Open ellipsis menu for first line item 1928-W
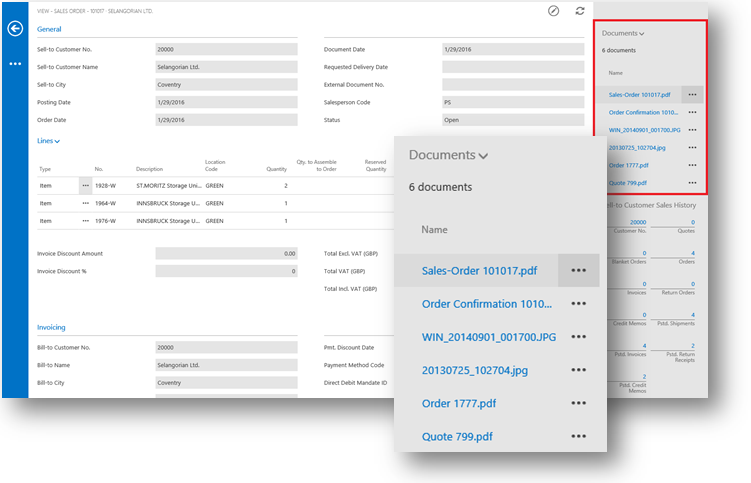 (85, 186)
